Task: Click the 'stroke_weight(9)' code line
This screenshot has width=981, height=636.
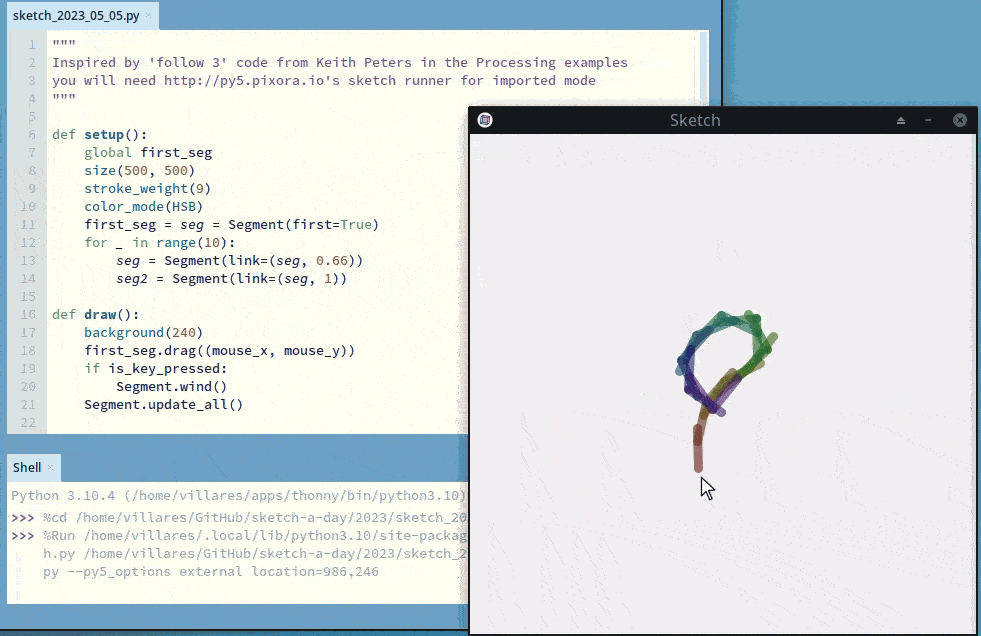Action: point(147,188)
